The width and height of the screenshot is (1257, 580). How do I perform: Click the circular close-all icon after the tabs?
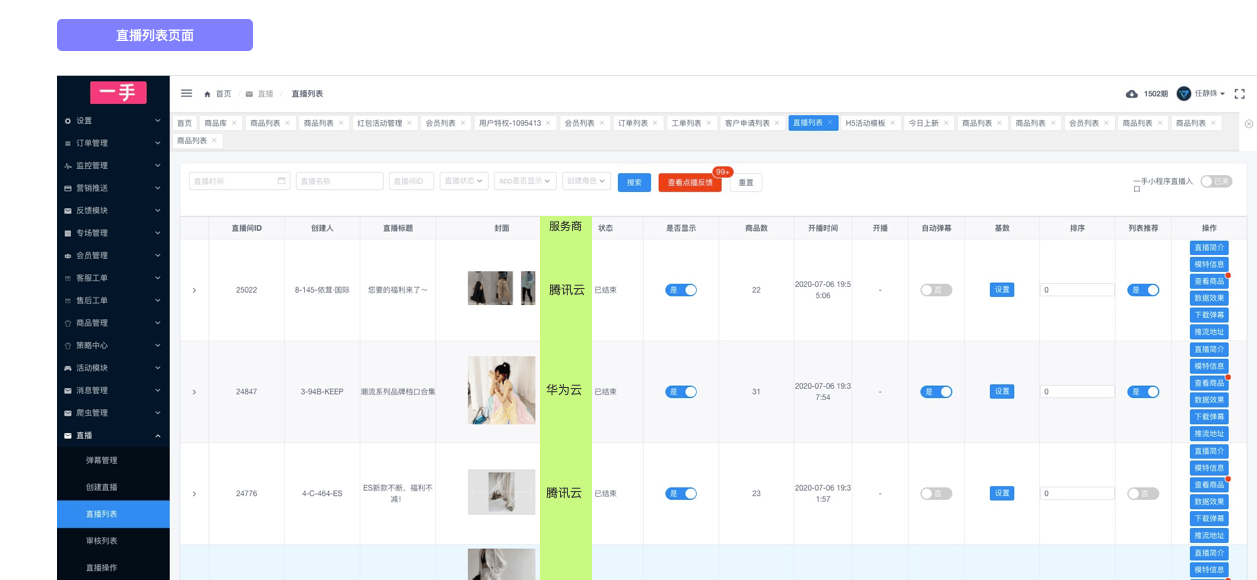click(1248, 123)
